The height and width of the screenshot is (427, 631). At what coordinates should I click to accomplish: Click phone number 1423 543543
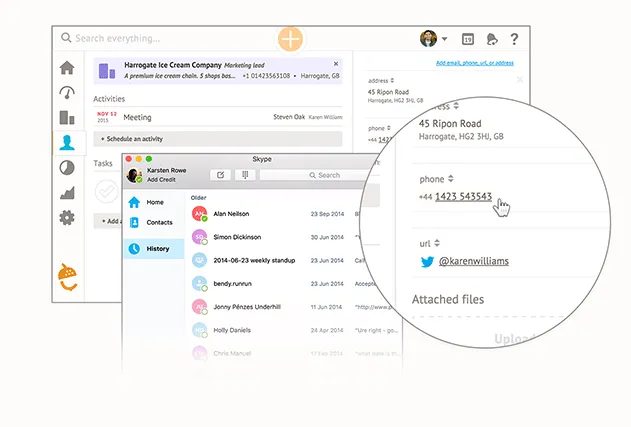click(x=463, y=196)
